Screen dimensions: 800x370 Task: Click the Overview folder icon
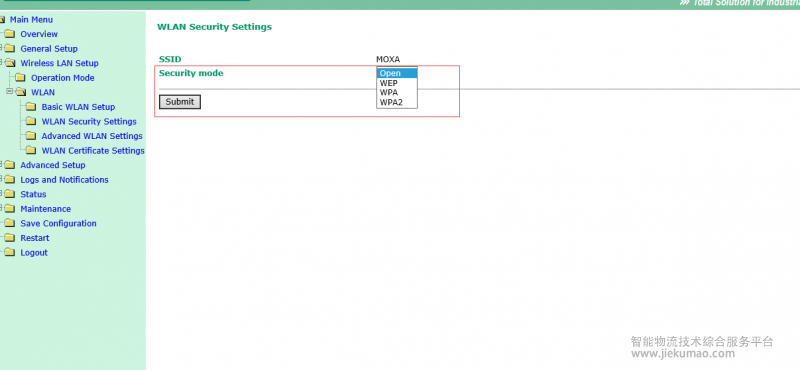pyautogui.click(x=9, y=34)
